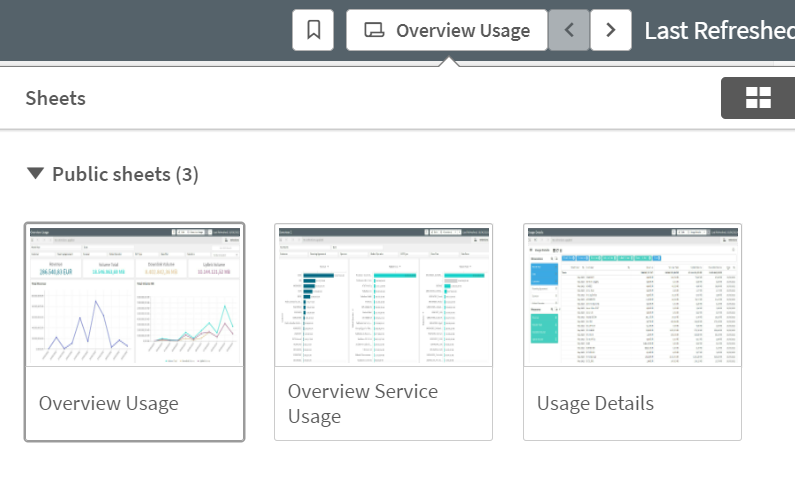Switch to grid view layout icon

(x=758, y=97)
